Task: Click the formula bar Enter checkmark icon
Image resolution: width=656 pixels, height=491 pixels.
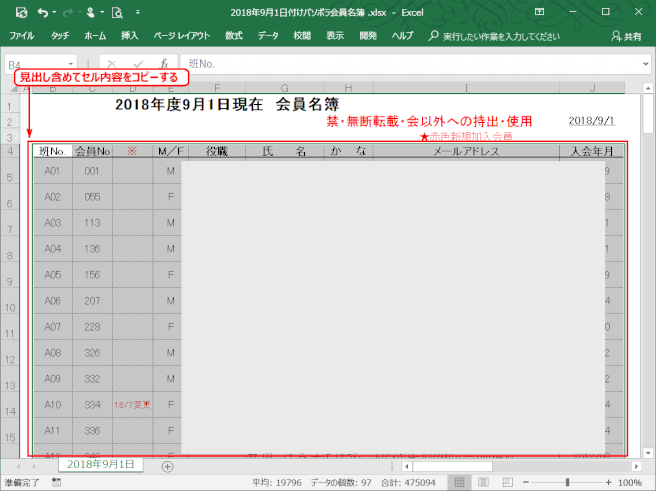Action: pyautogui.click(x=138, y=64)
